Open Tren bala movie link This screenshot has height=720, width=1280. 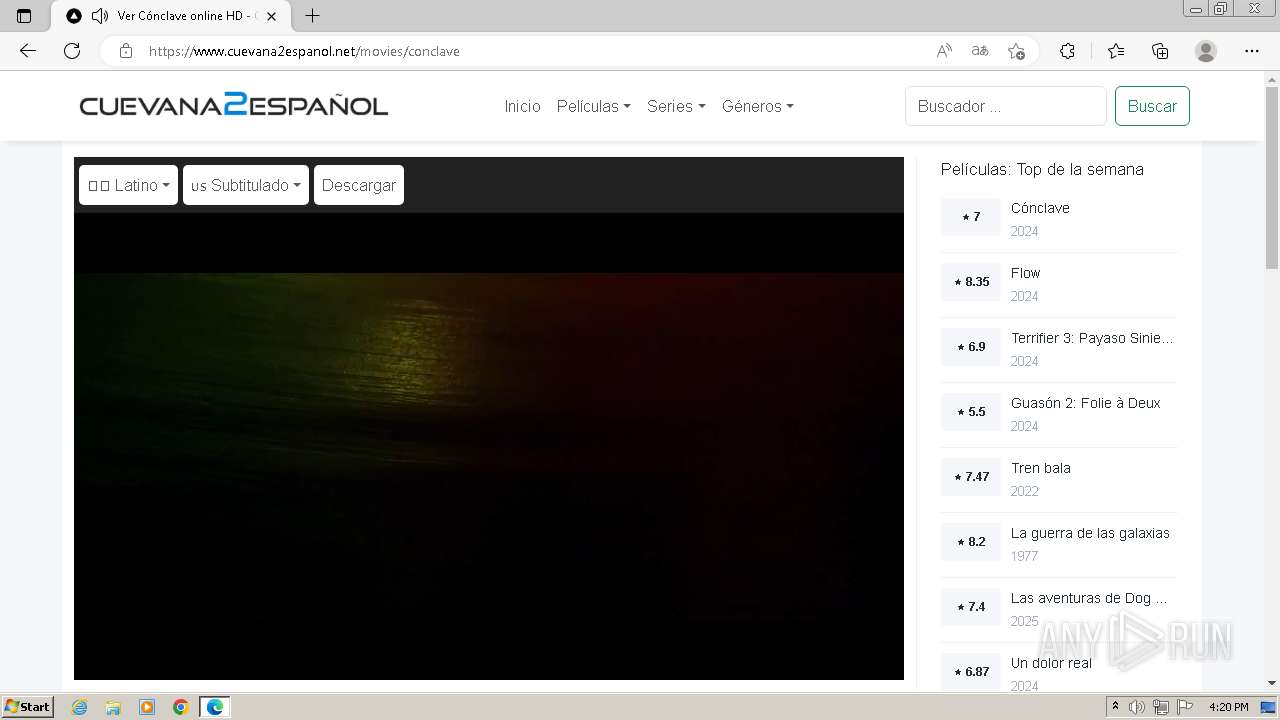1040,468
